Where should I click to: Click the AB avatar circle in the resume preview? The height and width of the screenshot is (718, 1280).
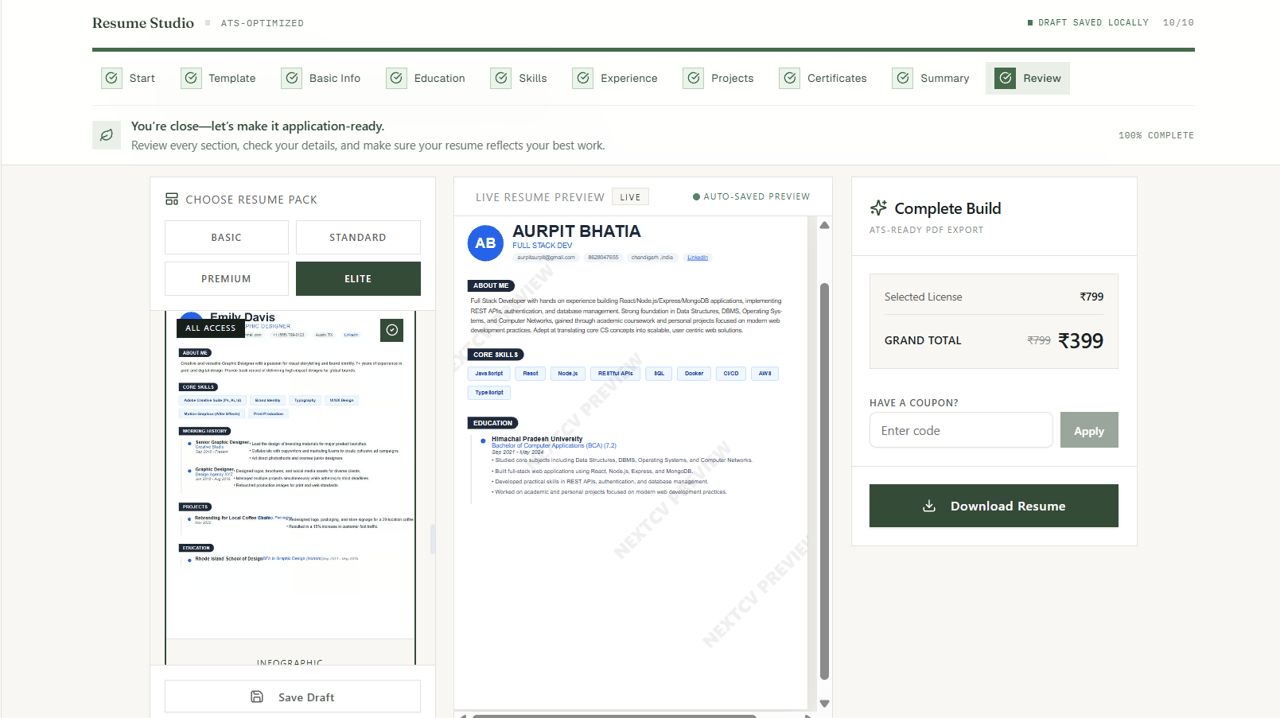pos(485,243)
